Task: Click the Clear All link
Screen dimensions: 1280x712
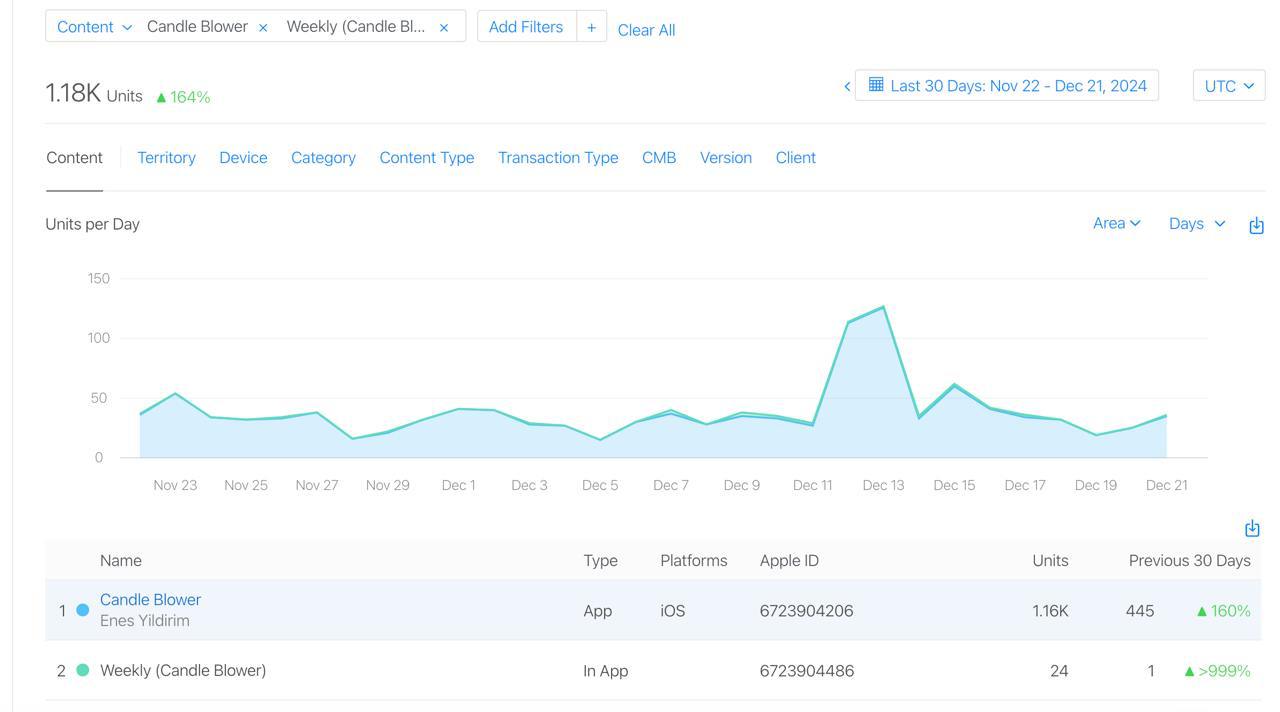Action: pyautogui.click(x=646, y=30)
